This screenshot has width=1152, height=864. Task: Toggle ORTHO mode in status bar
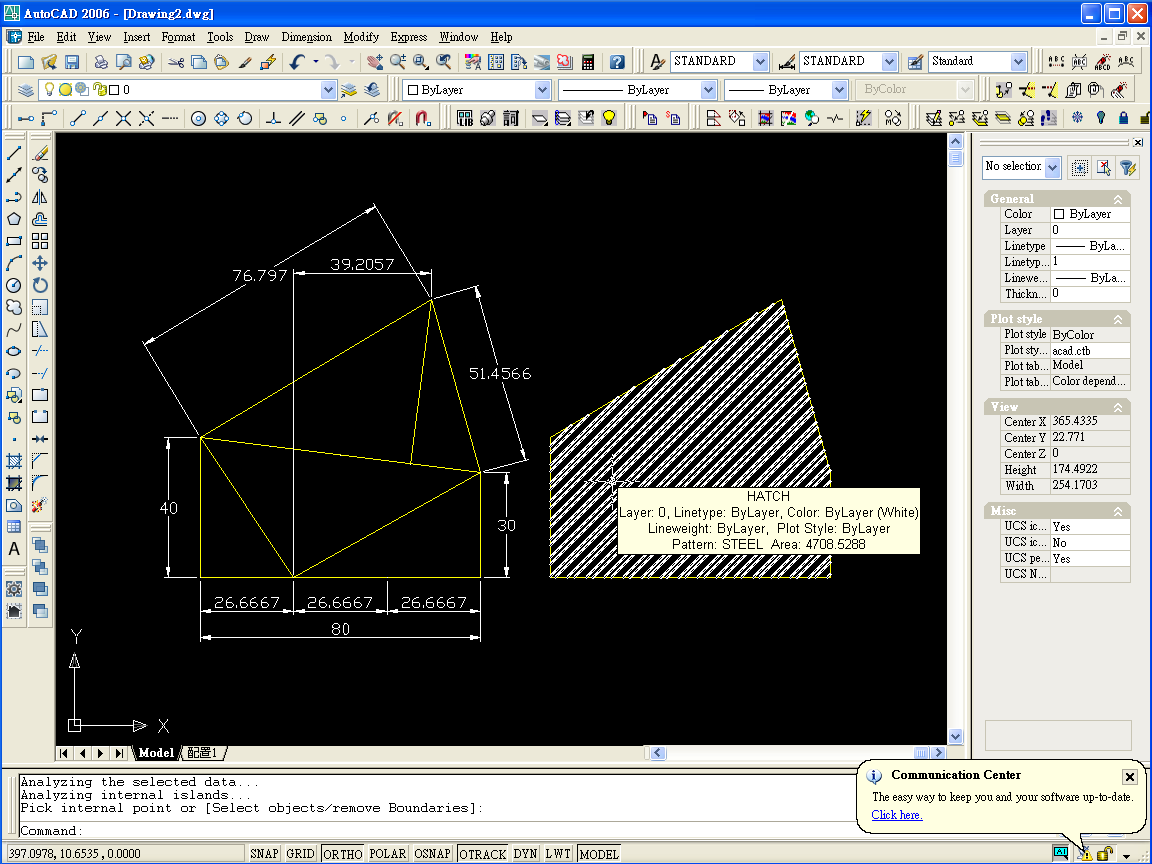343,854
